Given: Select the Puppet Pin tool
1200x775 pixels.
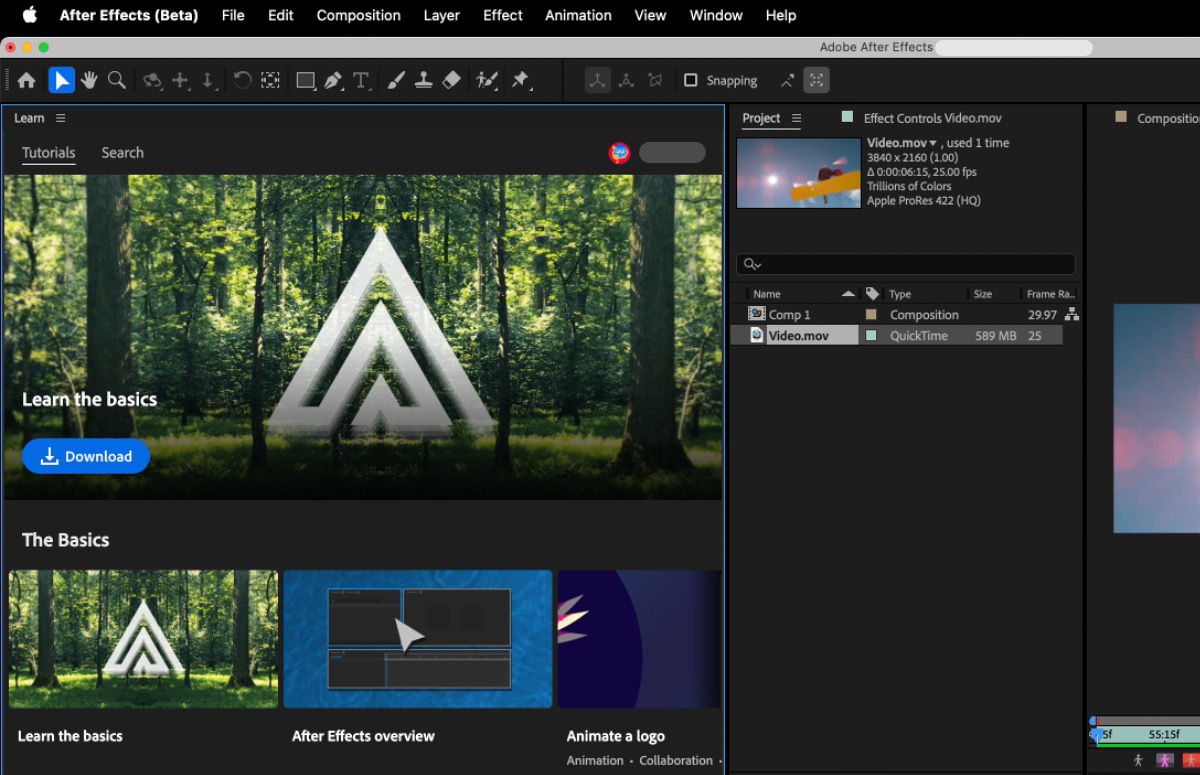Looking at the screenshot, I should click(520, 81).
